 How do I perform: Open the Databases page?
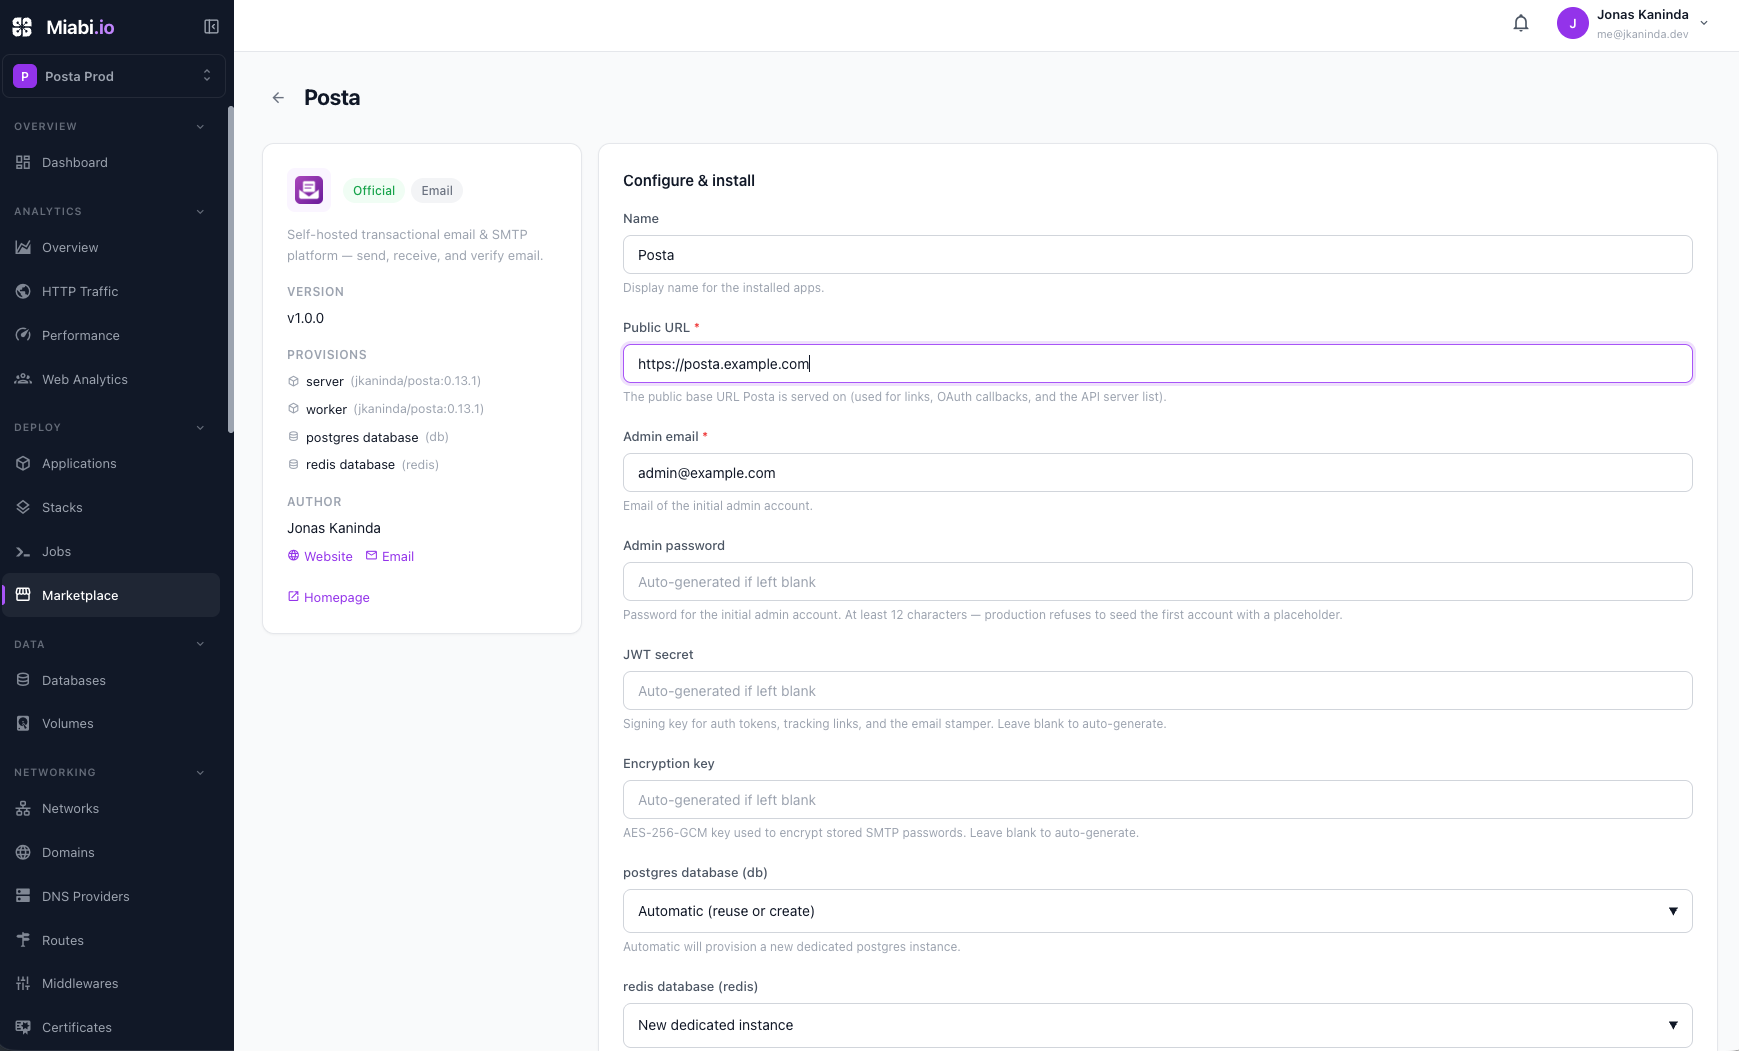[111, 680]
